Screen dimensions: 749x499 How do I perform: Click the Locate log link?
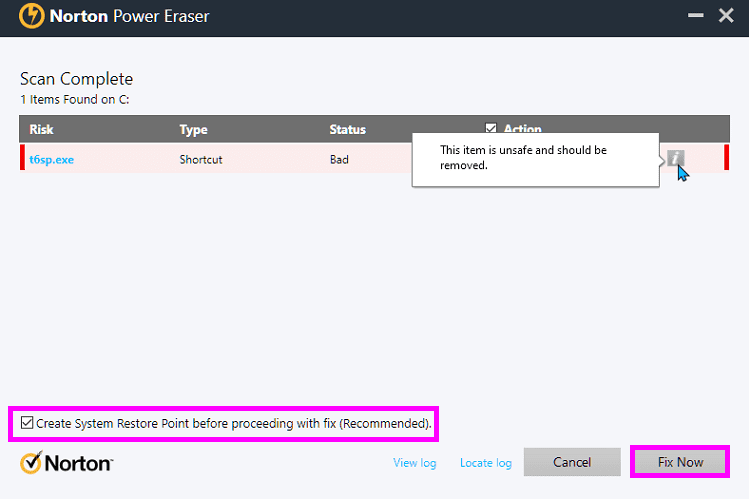click(x=486, y=463)
